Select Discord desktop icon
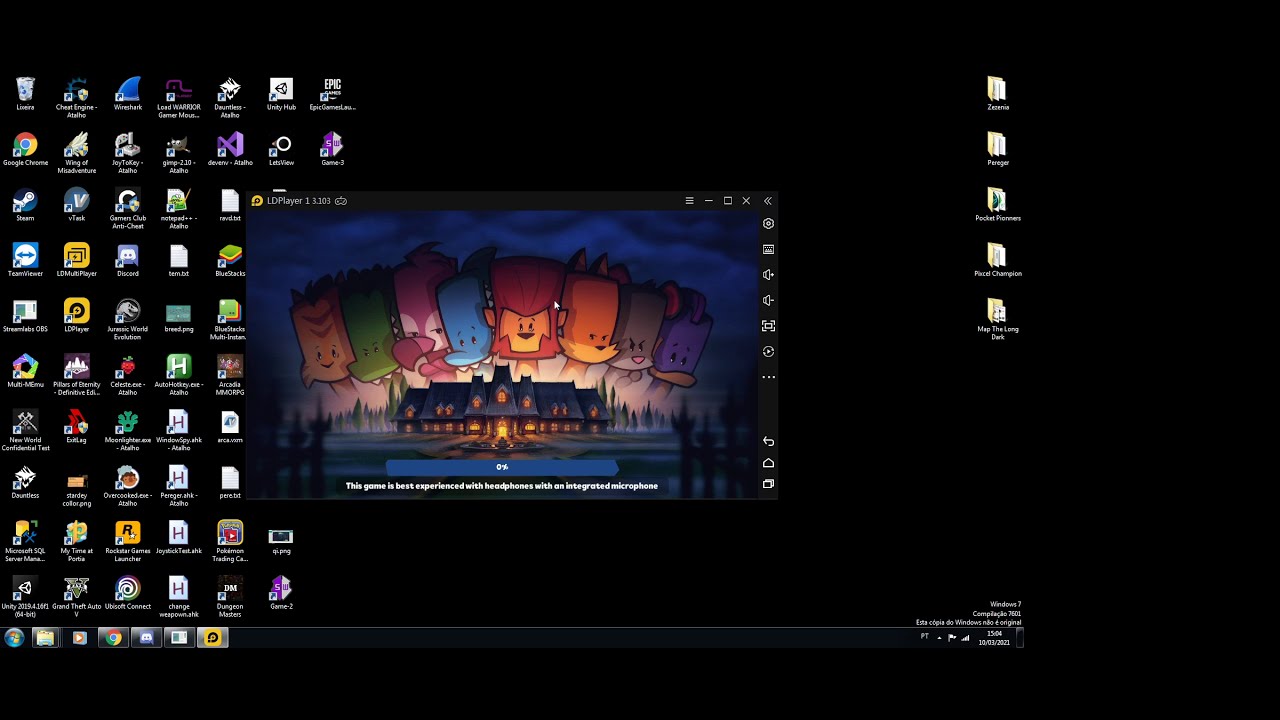 point(128,261)
